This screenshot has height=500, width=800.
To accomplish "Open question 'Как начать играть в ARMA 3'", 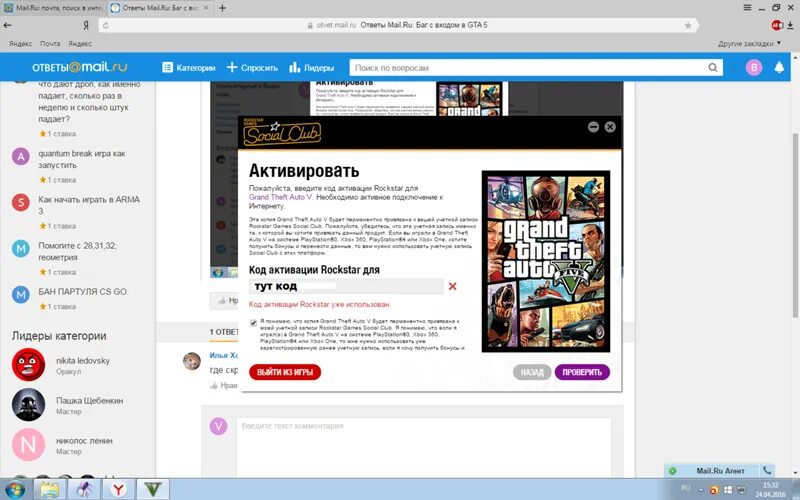I will tap(89, 205).
